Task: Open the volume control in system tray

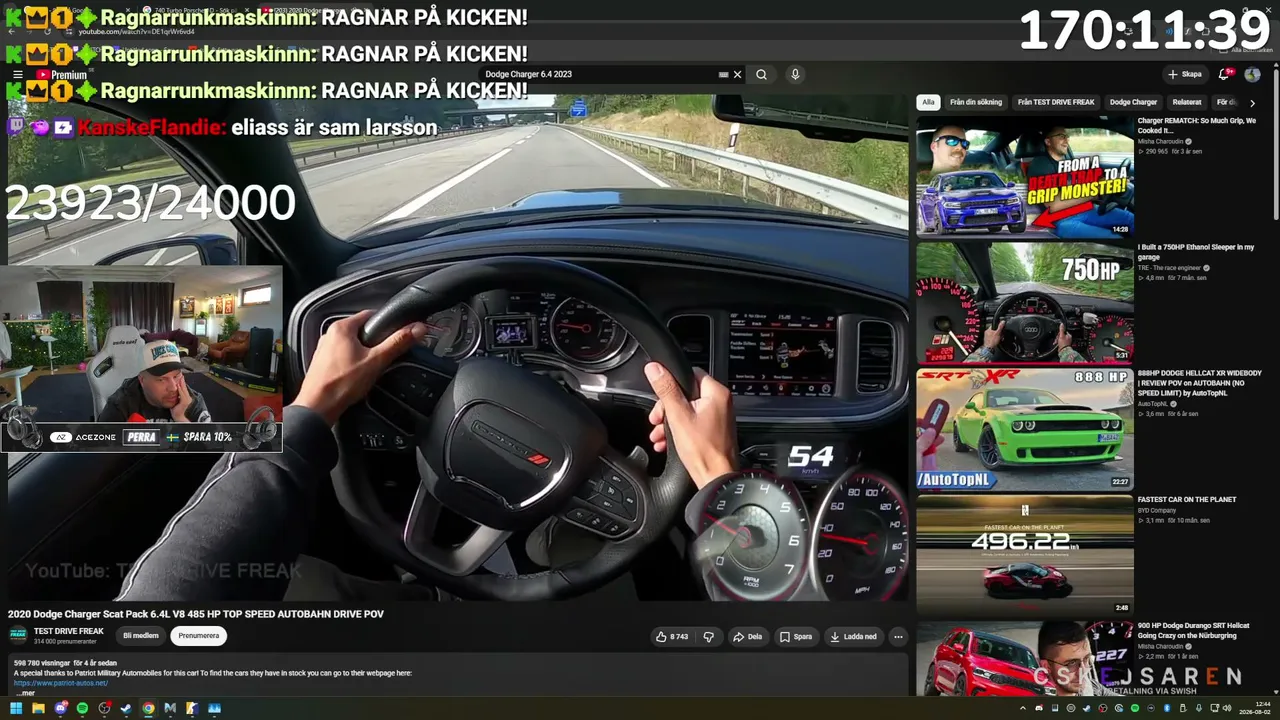Action: (1229, 708)
